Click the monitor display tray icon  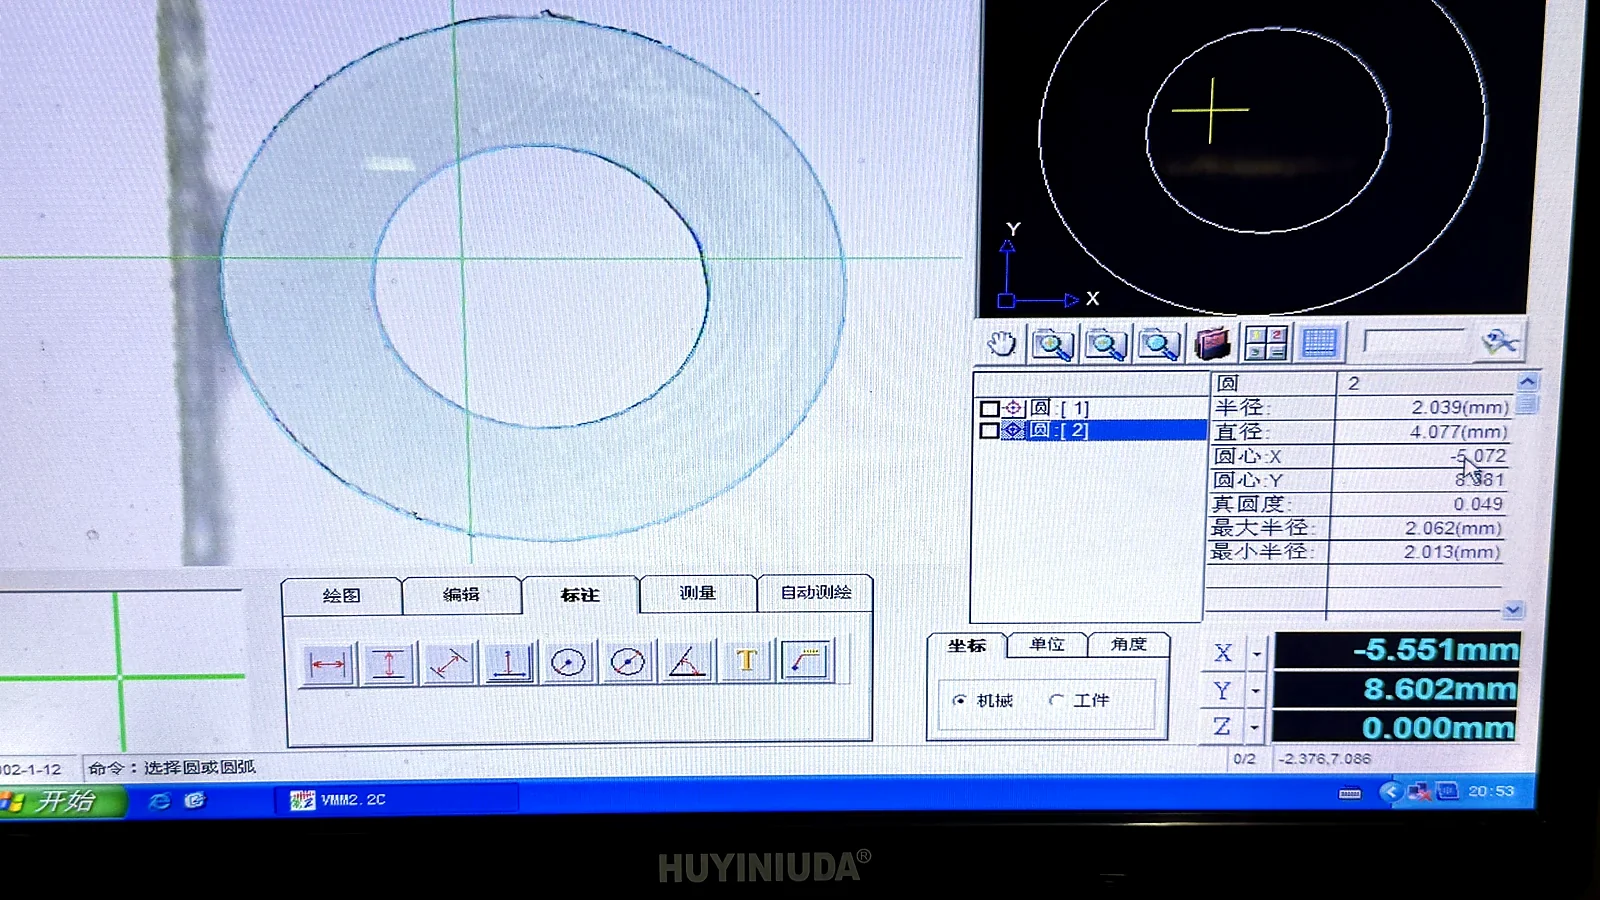click(1447, 791)
